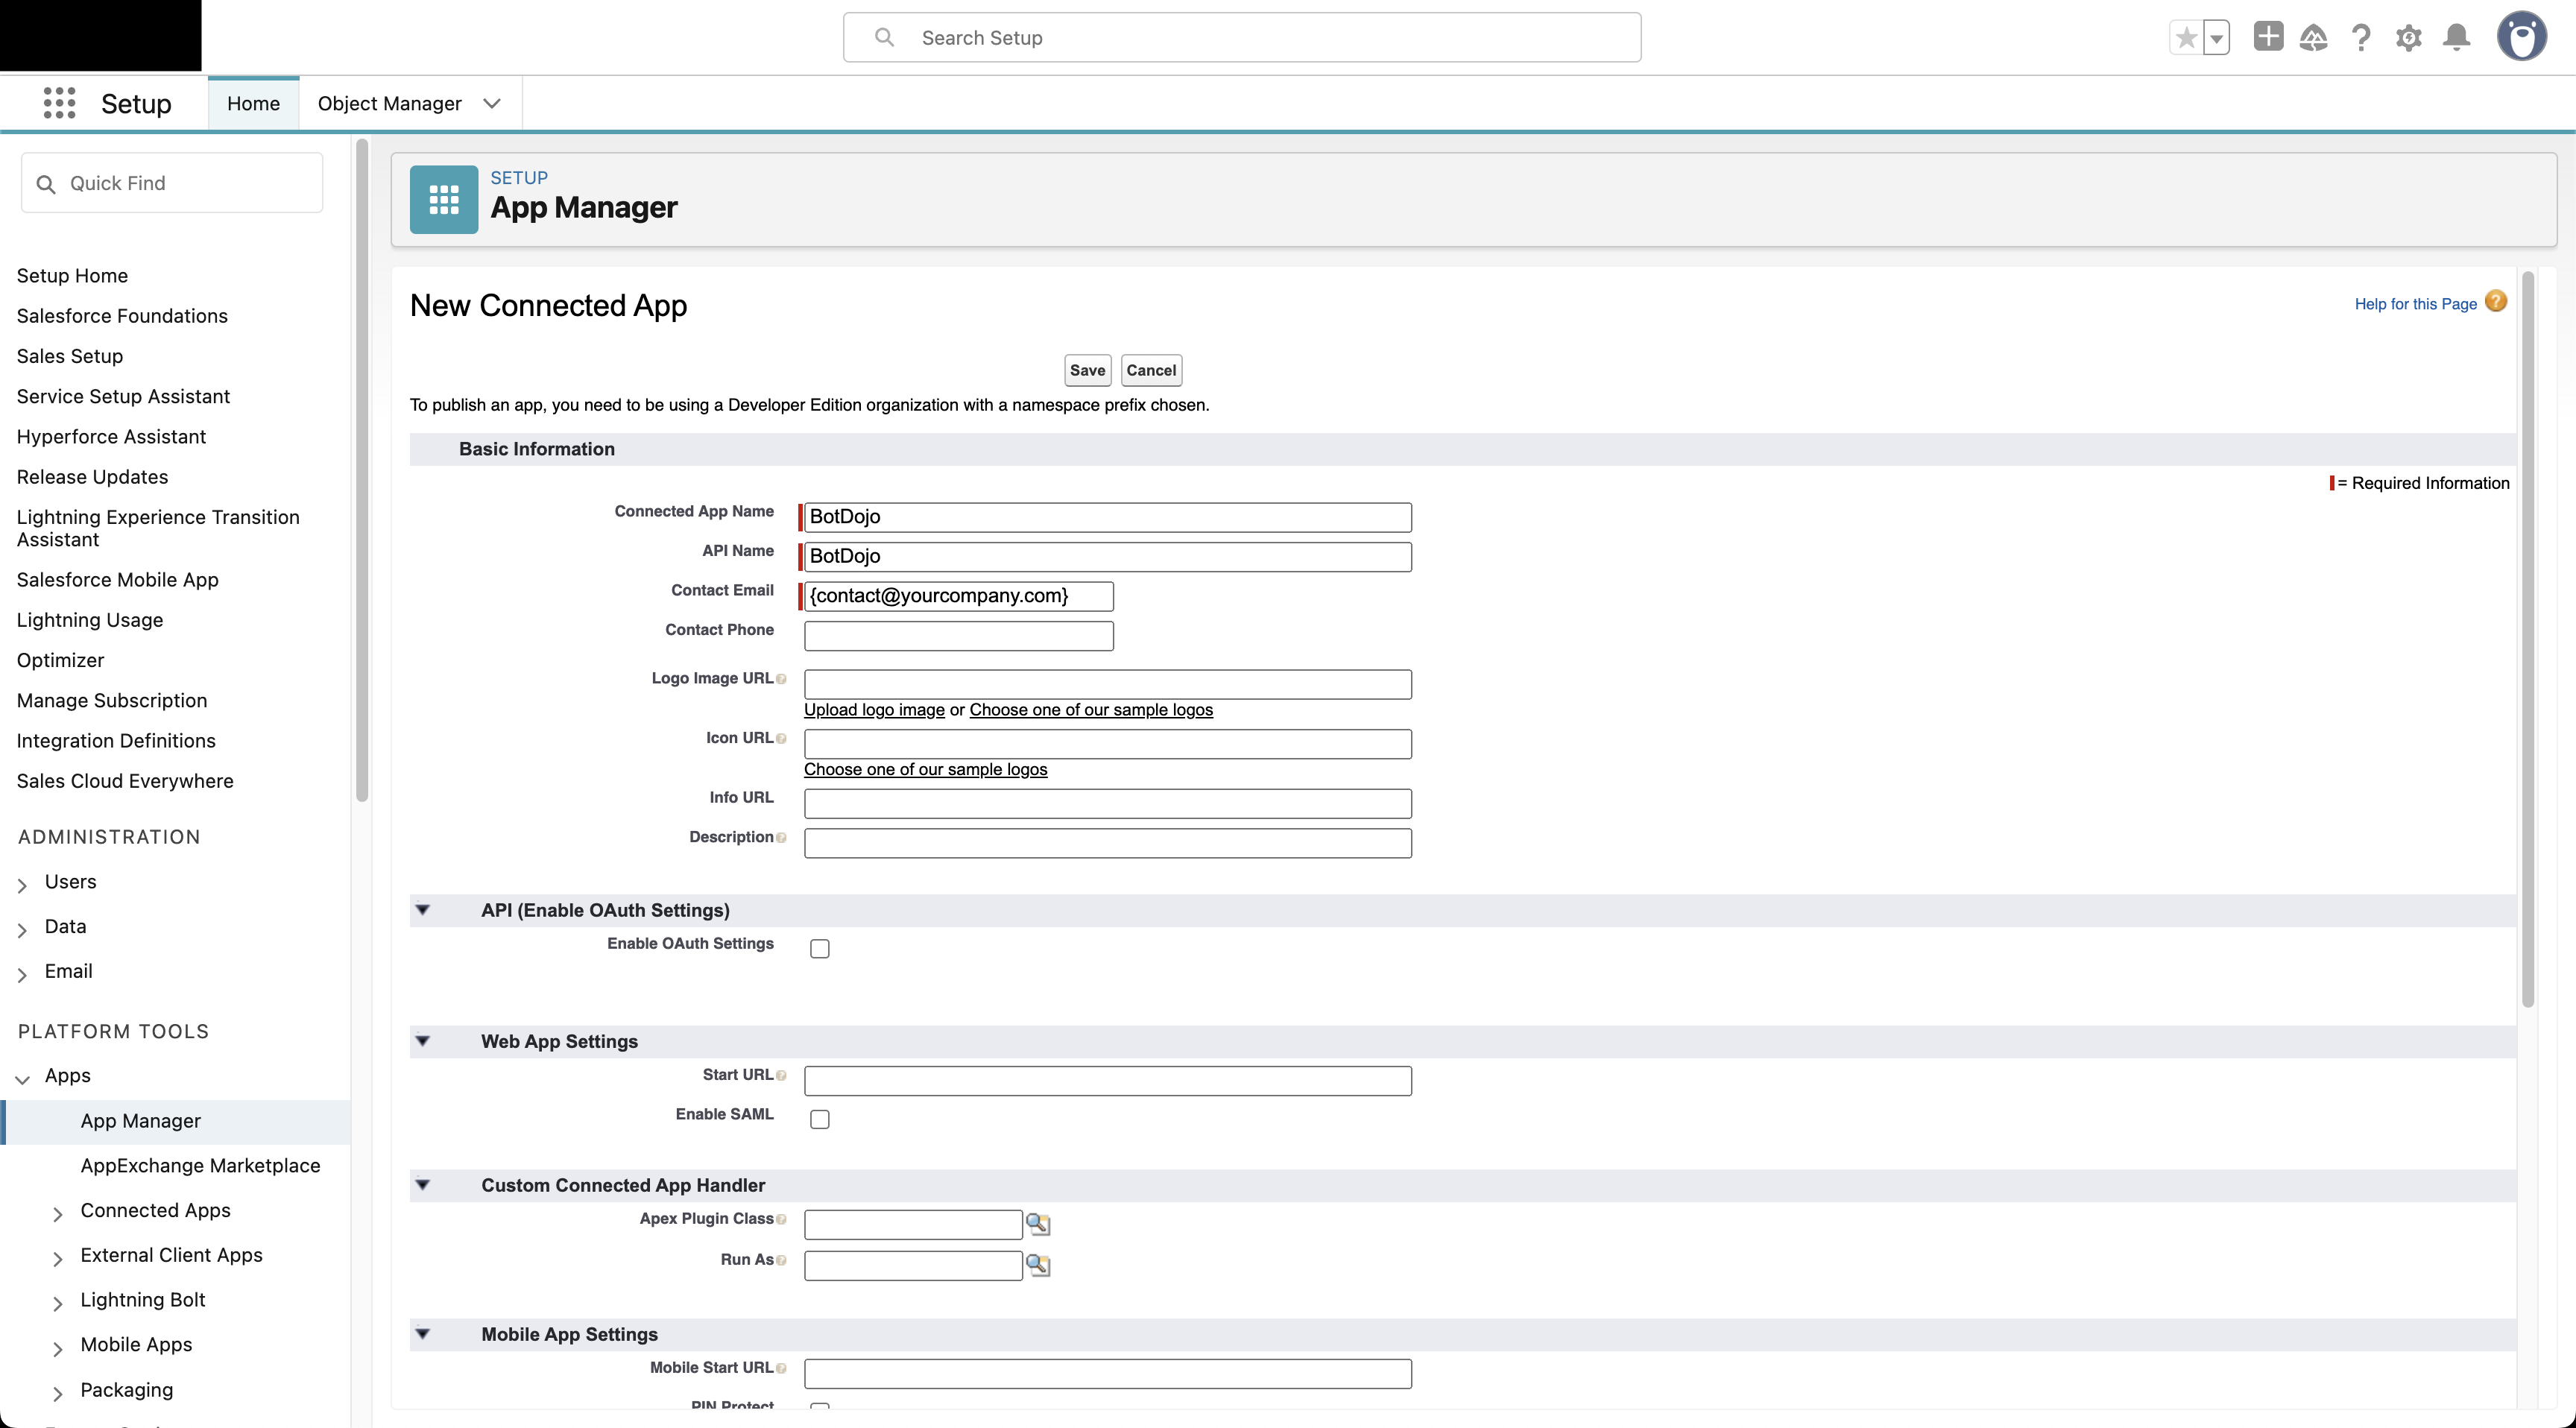Viewport: 2576px width, 1428px height.
Task: Open the user profile avatar
Action: [x=2522, y=37]
